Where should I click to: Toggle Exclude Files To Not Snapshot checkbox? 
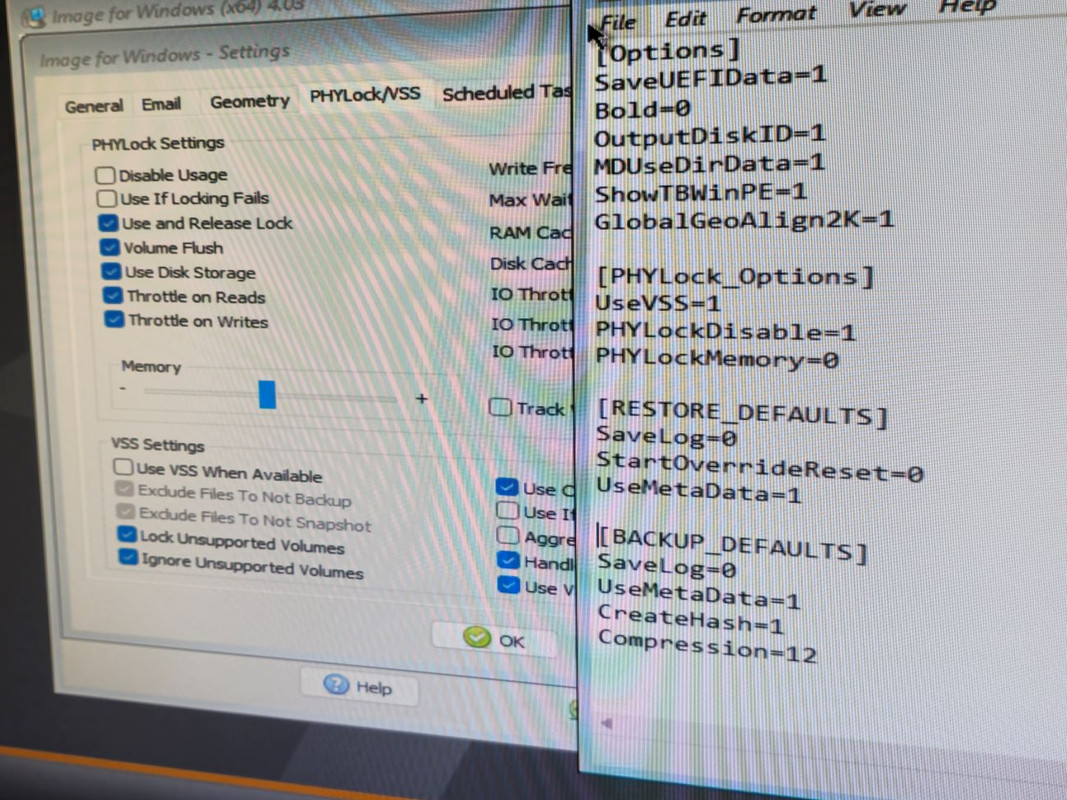click(x=125, y=511)
